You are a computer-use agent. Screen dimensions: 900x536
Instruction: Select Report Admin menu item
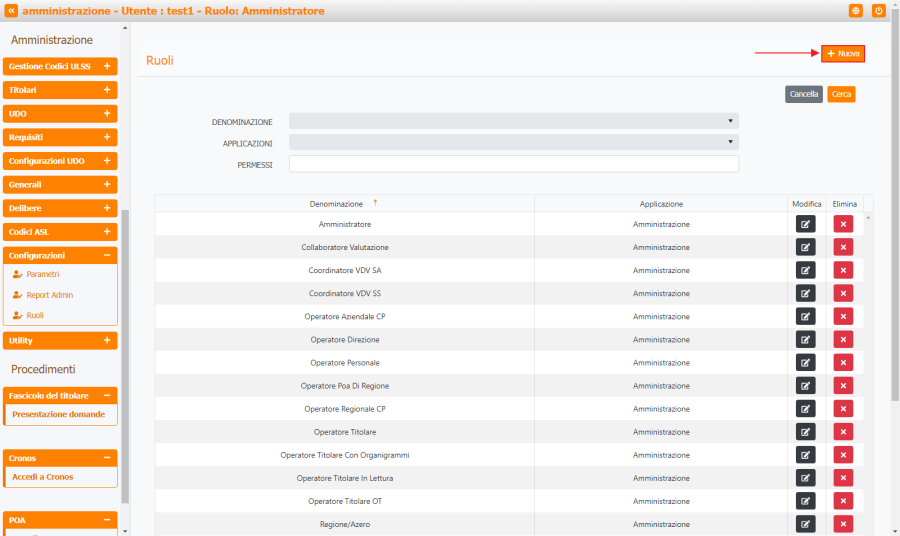click(x=49, y=295)
